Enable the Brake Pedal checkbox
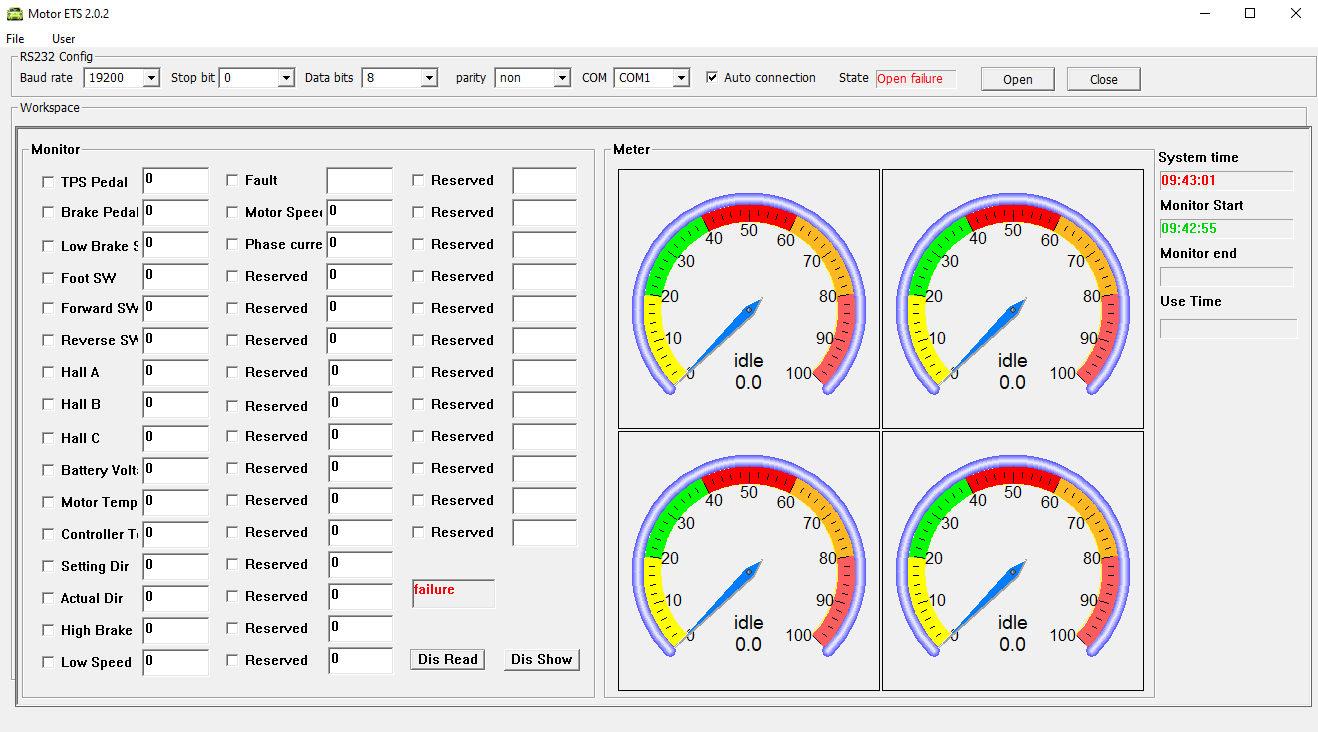The width and height of the screenshot is (1318, 732). pyautogui.click(x=48, y=212)
